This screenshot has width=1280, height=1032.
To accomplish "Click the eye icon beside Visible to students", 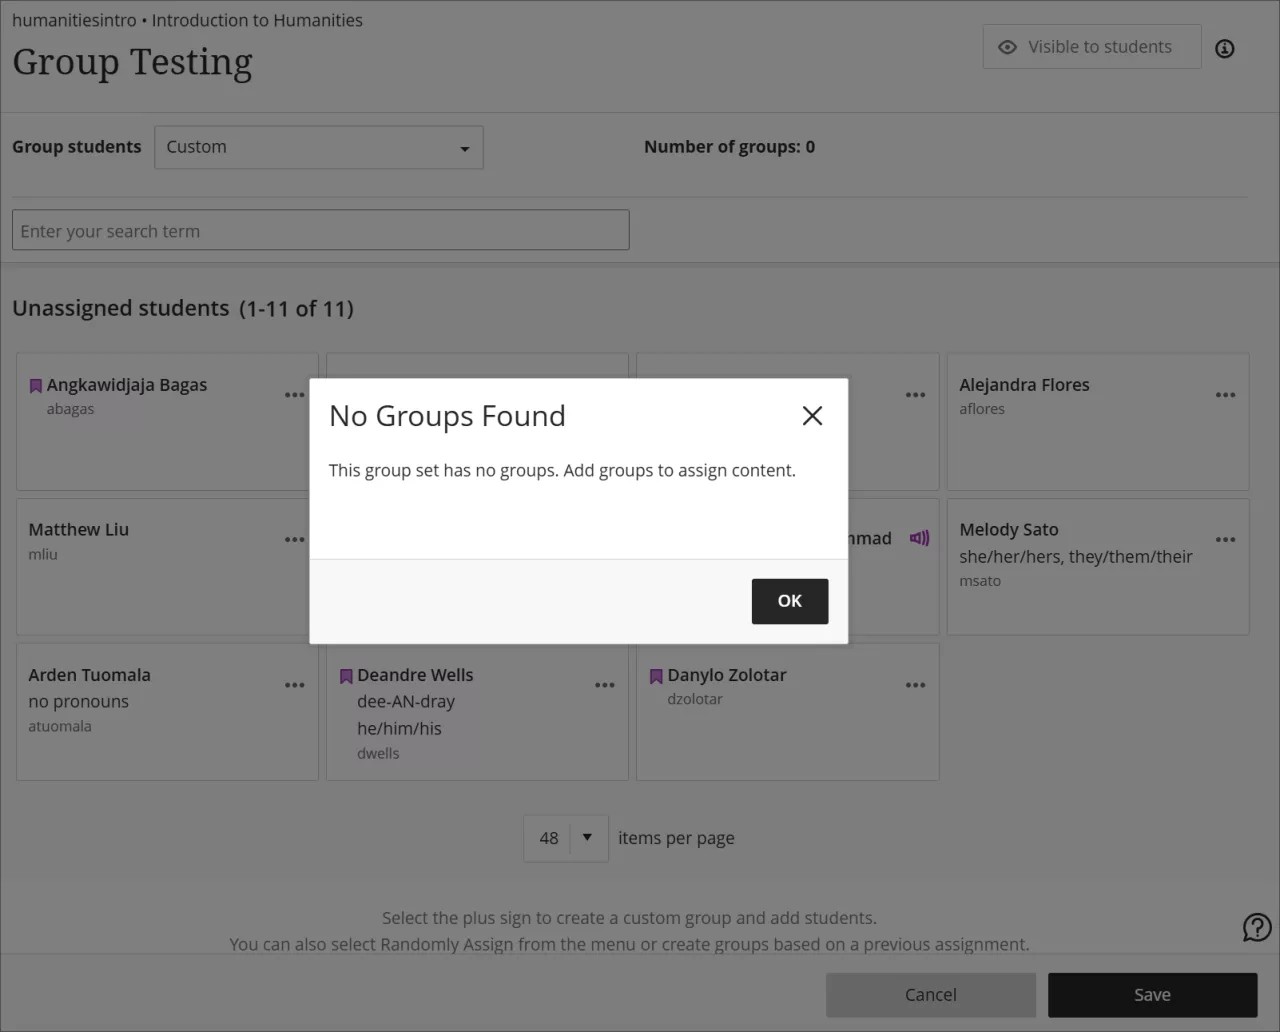I will (x=1005, y=46).
